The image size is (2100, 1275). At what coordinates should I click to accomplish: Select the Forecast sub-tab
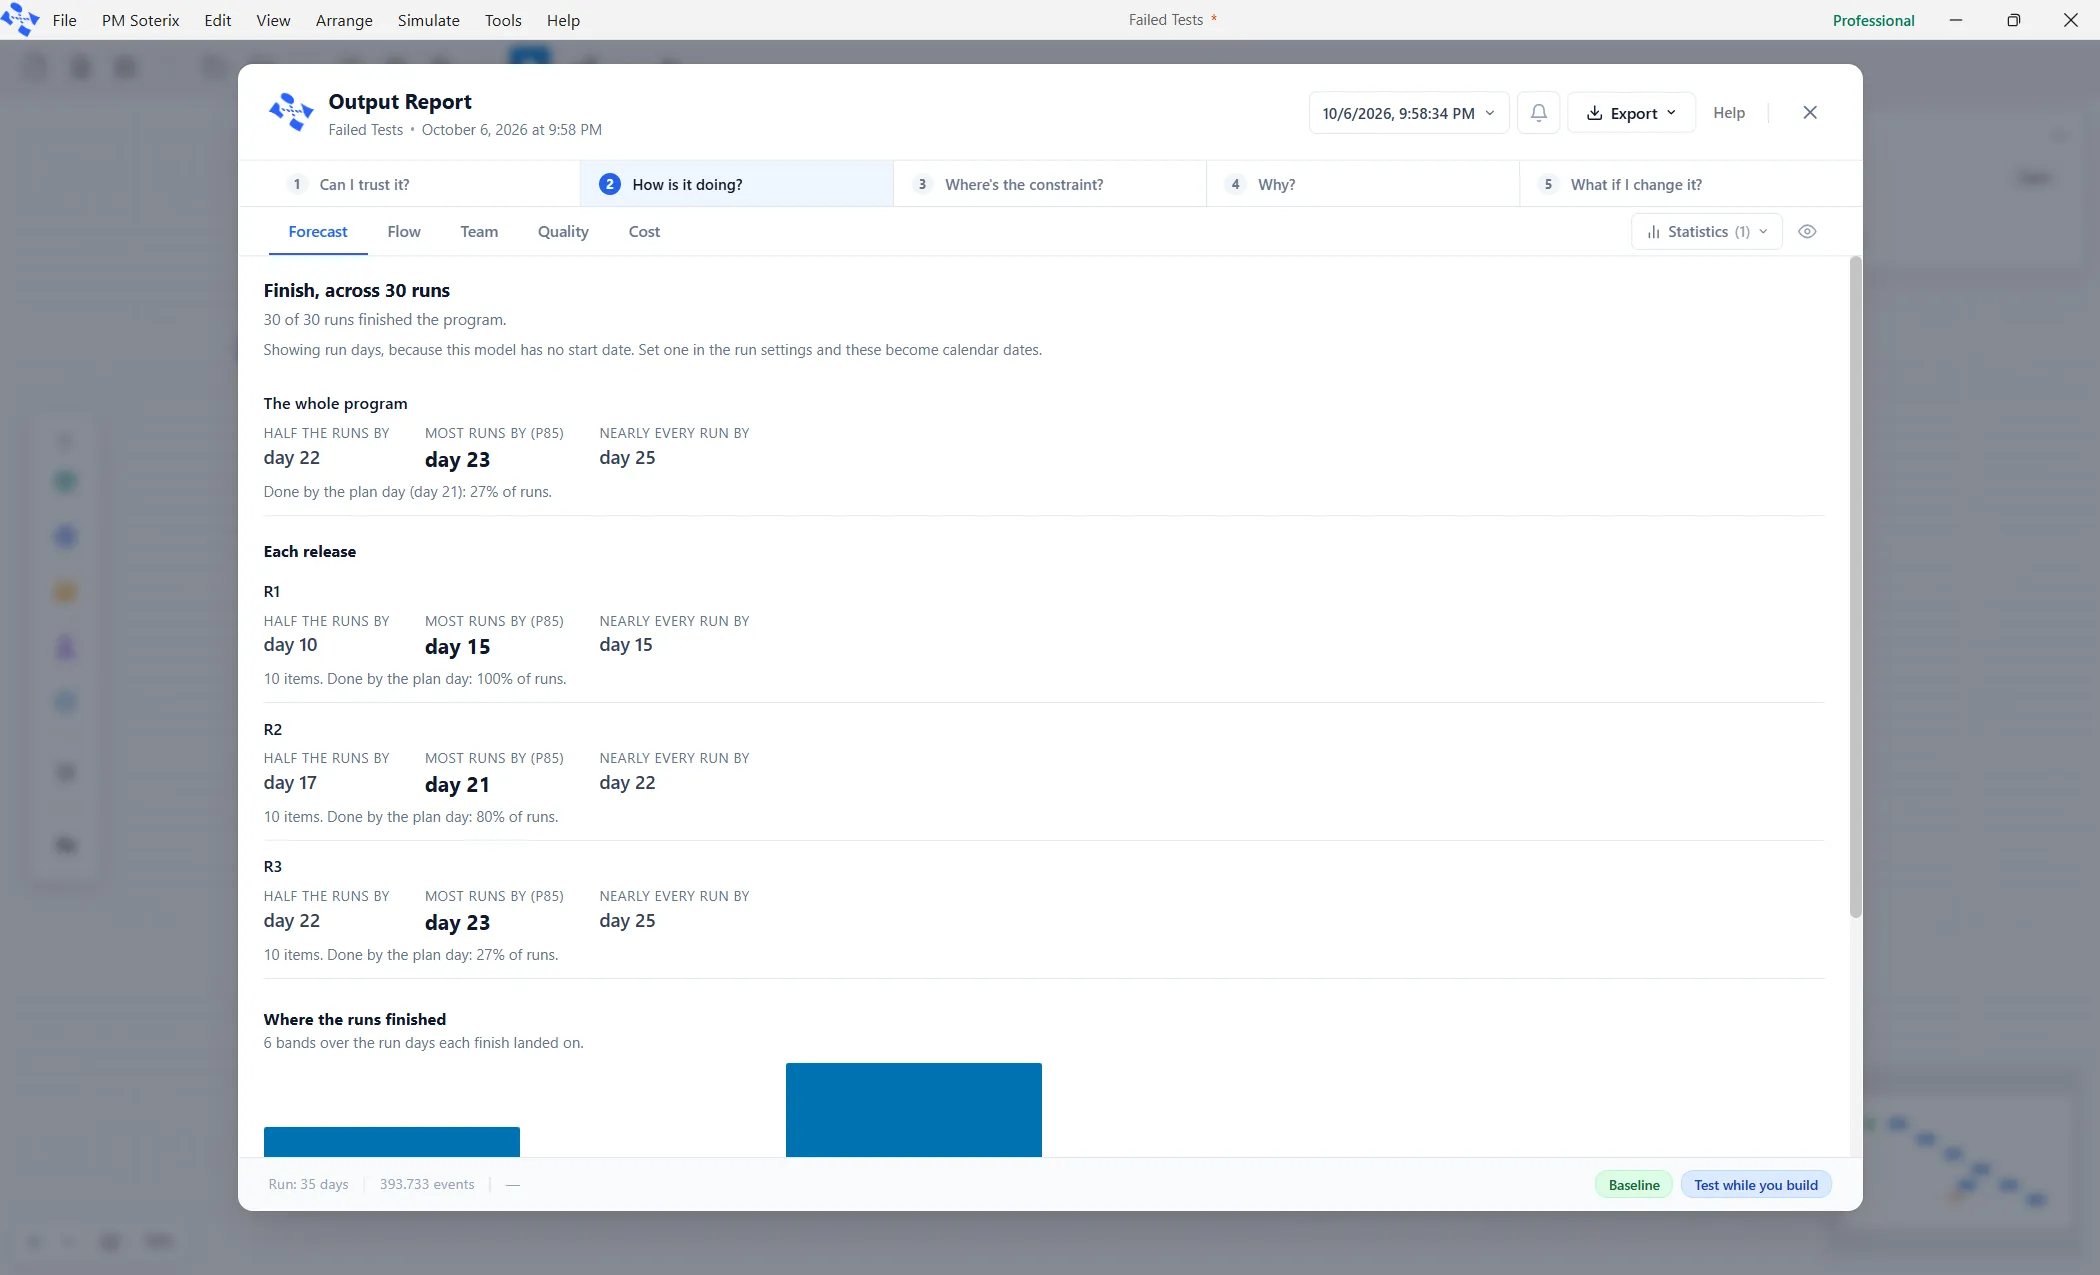tap(318, 232)
